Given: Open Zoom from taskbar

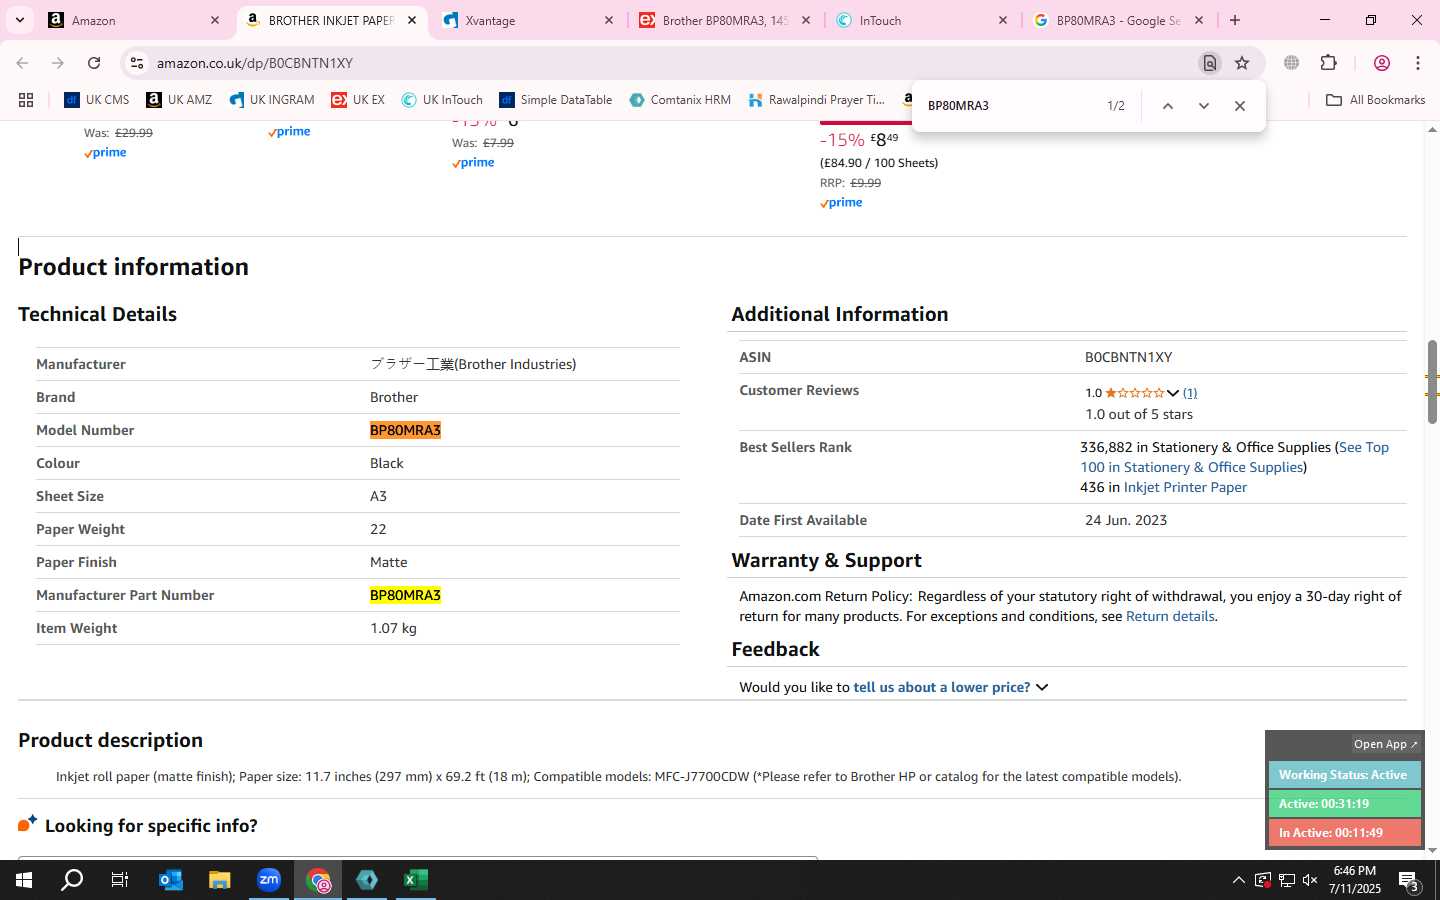Looking at the screenshot, I should point(269,880).
